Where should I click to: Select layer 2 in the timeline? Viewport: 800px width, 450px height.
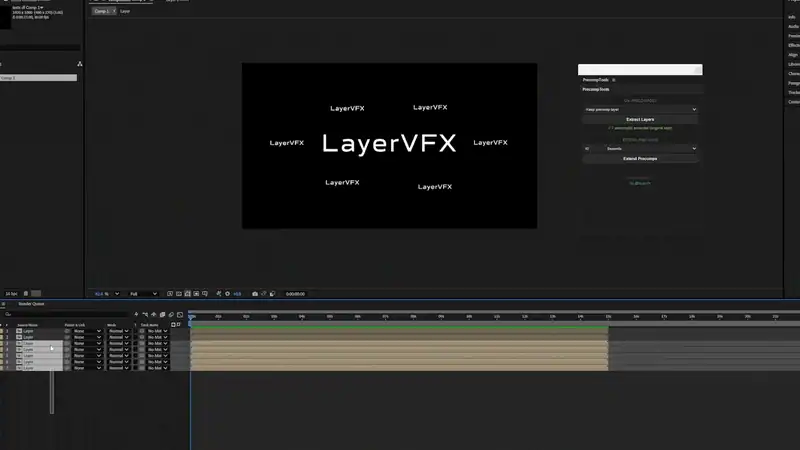tap(28, 337)
